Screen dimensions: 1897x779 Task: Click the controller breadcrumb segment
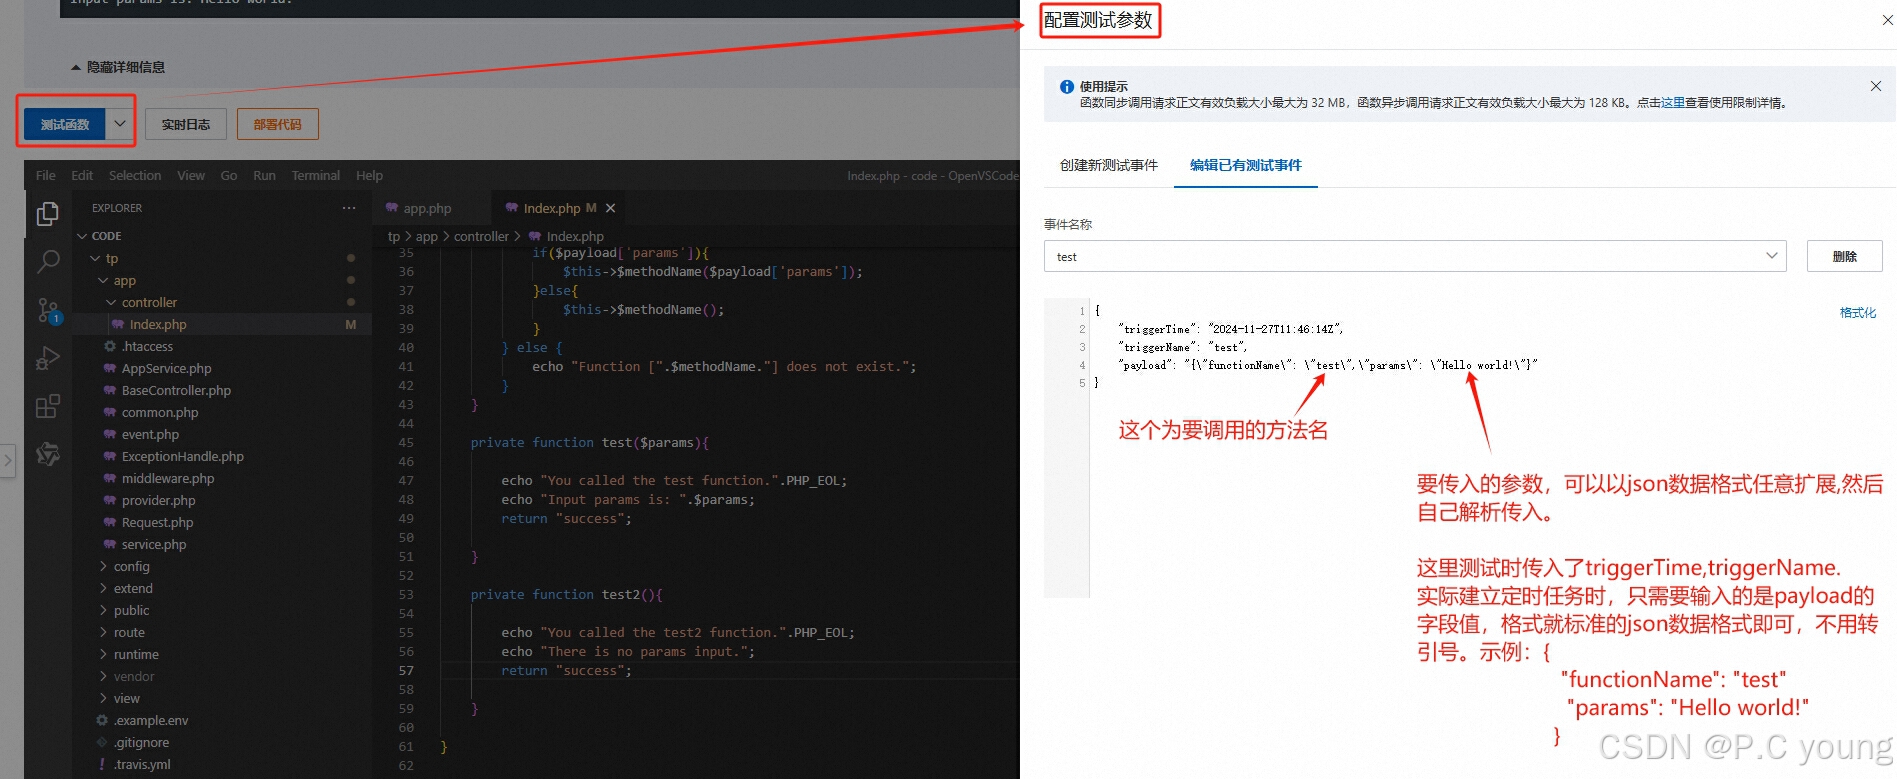481,236
